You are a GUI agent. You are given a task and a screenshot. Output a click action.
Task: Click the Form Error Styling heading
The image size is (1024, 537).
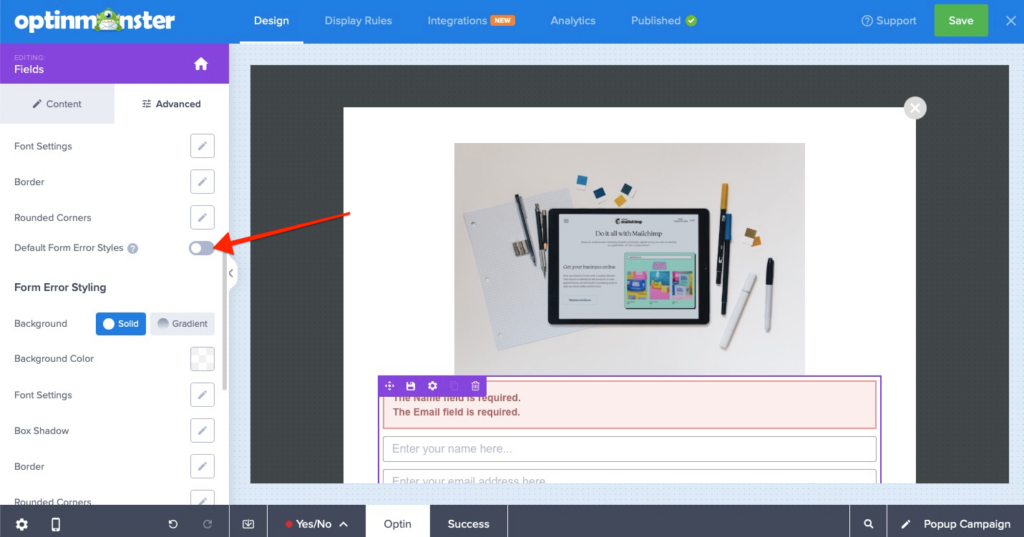pyautogui.click(x=60, y=287)
